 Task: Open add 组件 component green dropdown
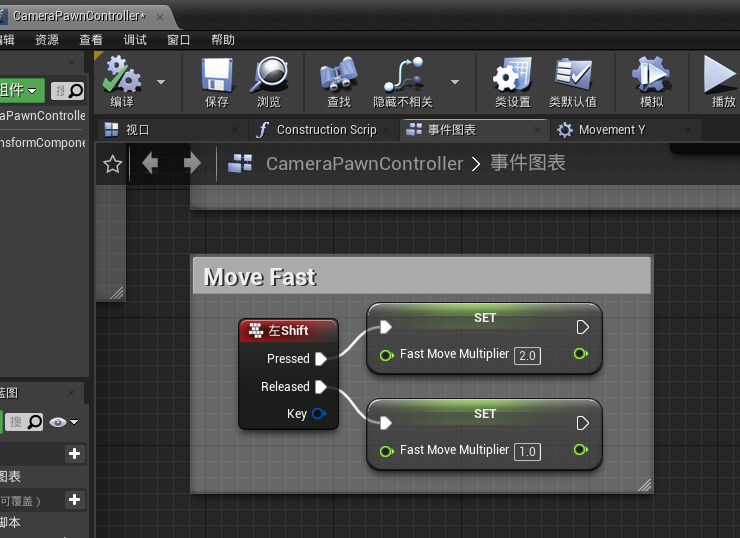[22, 90]
